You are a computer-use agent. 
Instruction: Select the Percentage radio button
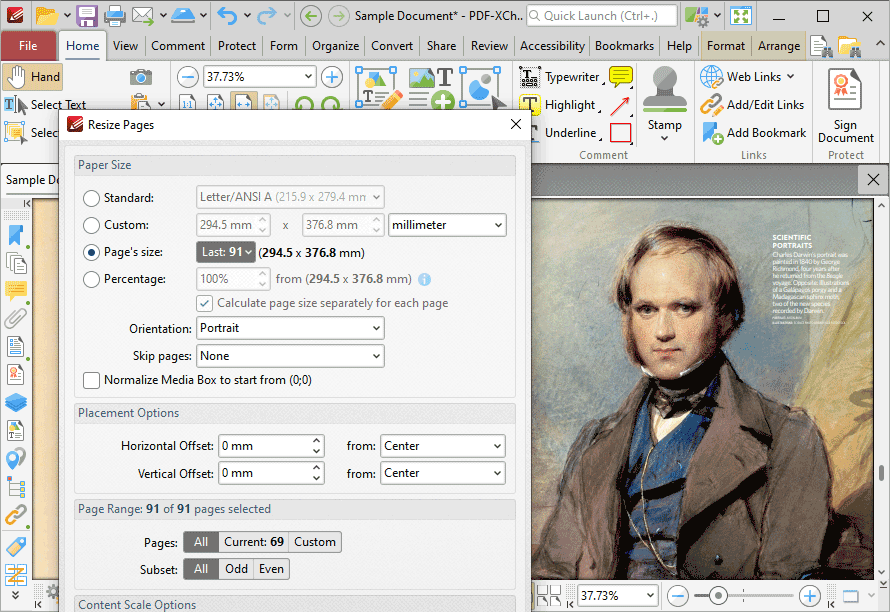(91, 279)
